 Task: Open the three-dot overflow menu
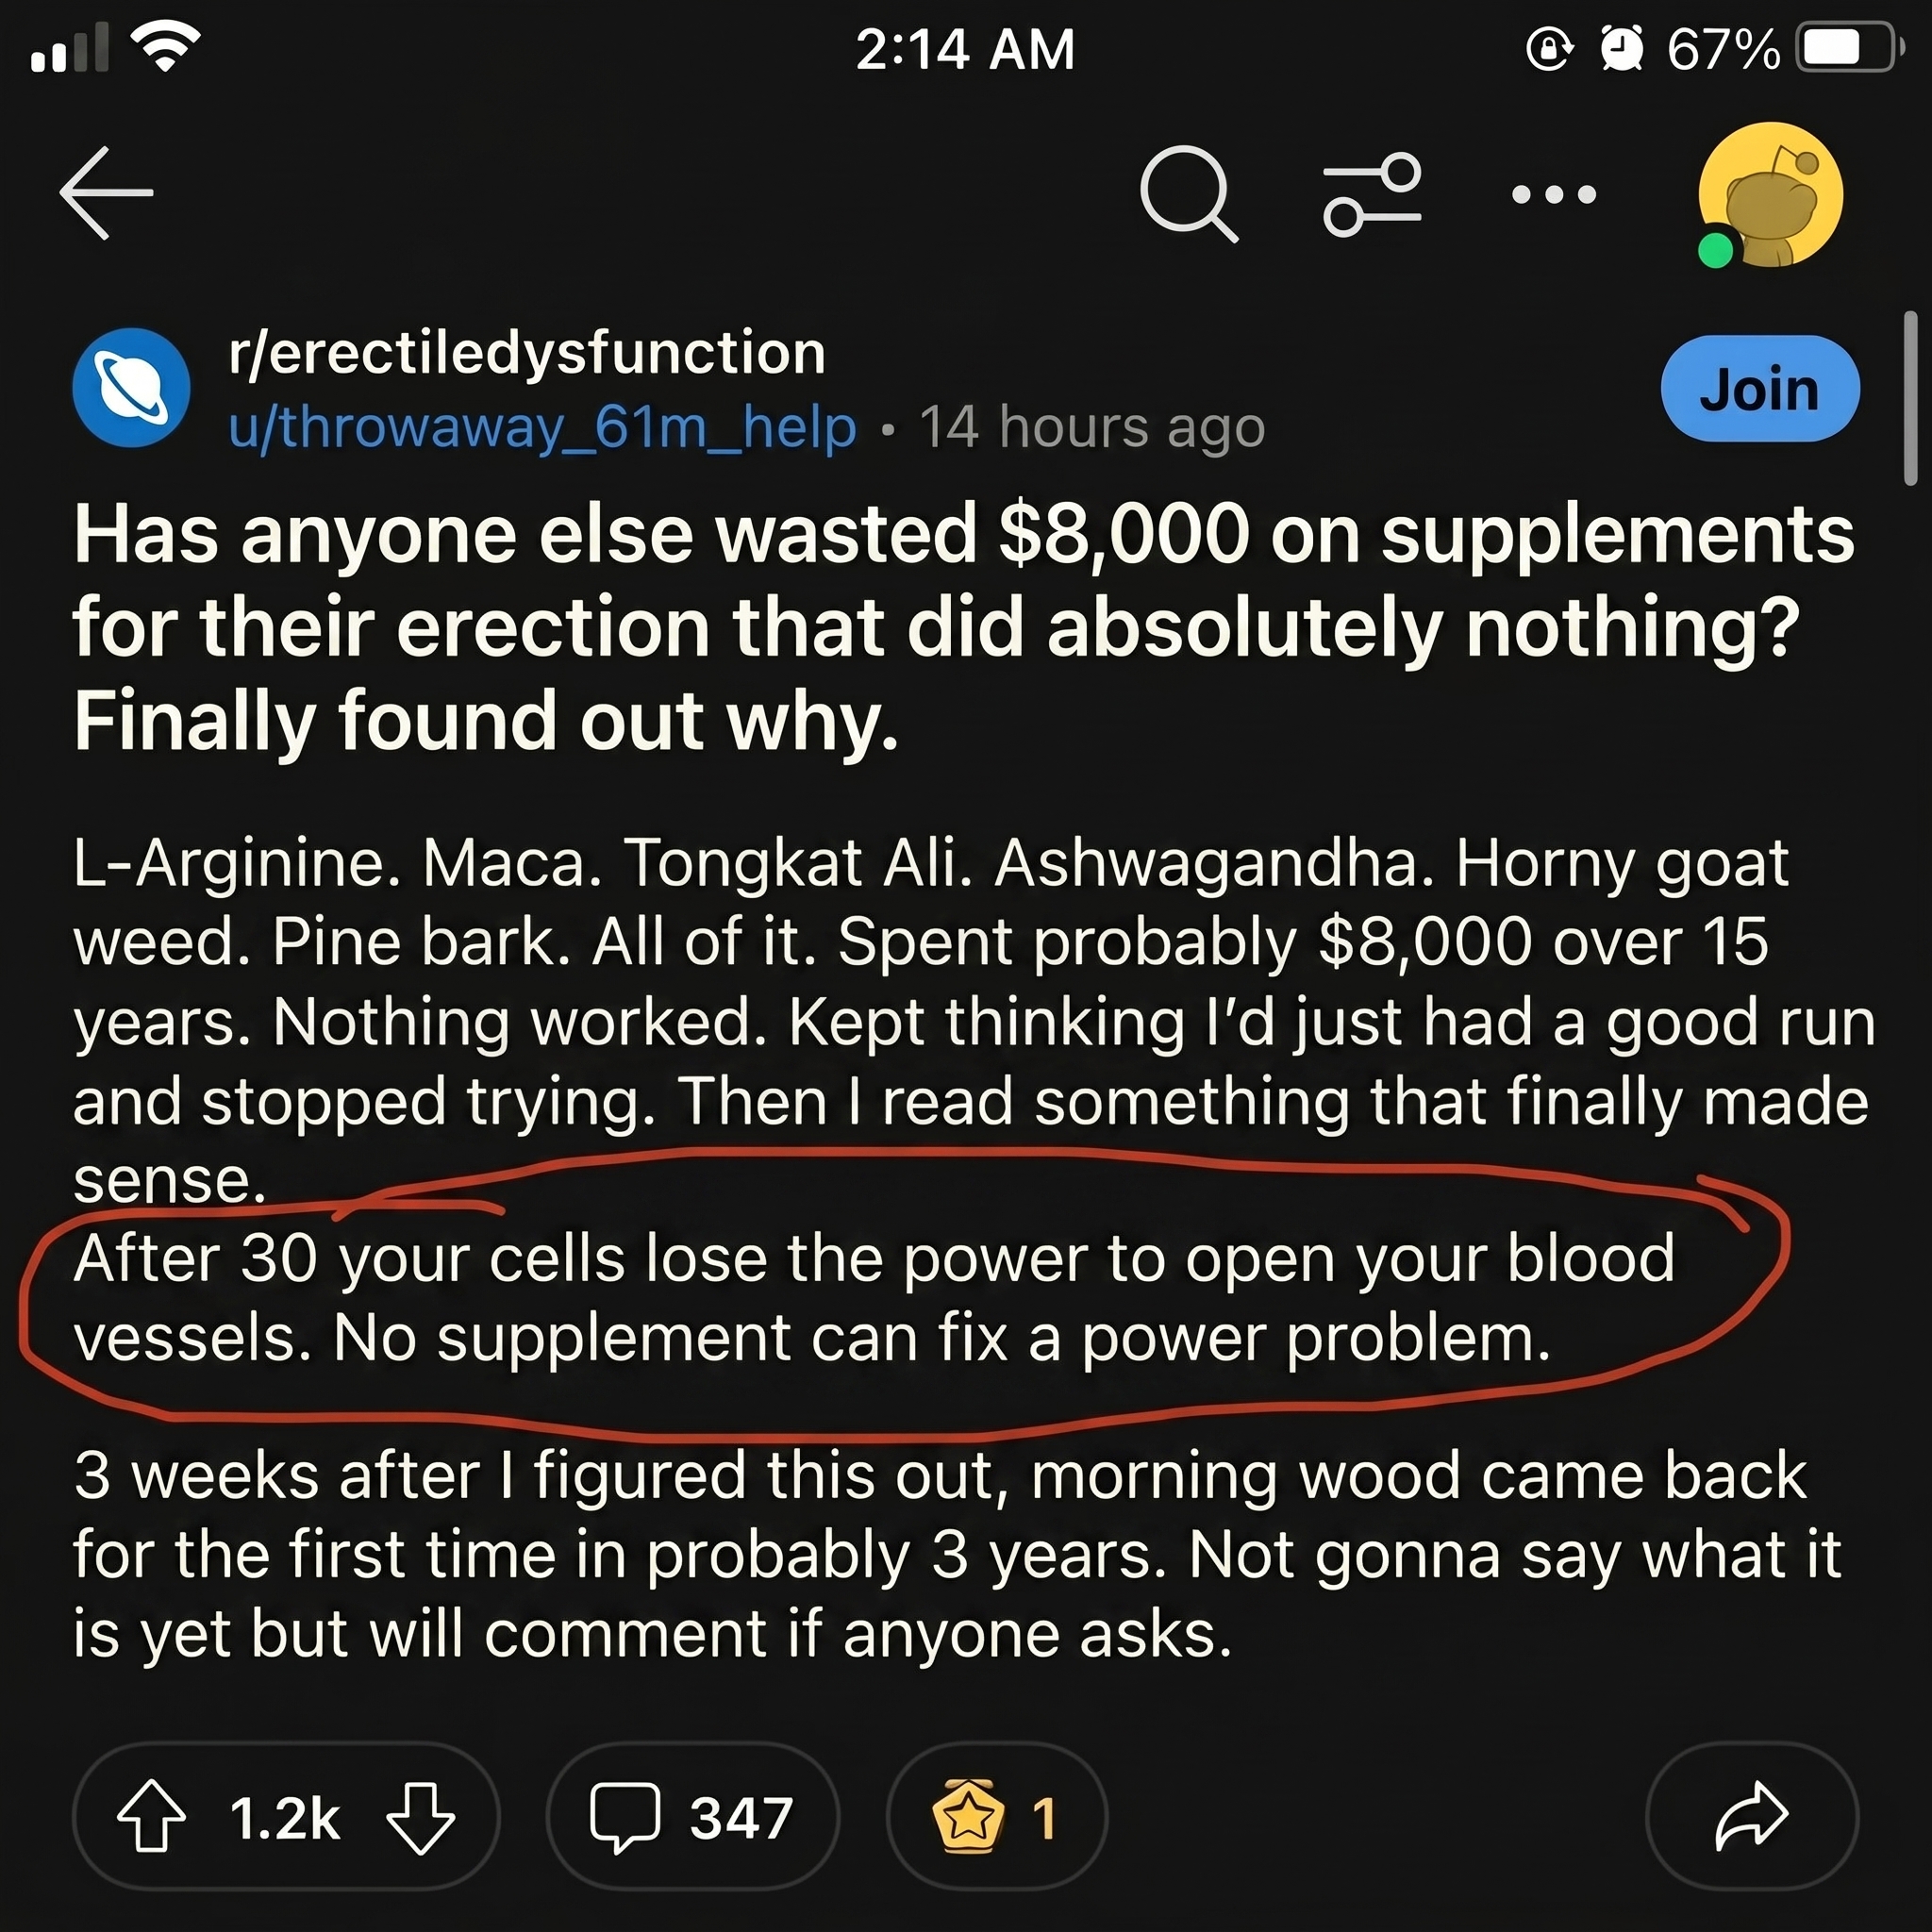pos(1554,194)
